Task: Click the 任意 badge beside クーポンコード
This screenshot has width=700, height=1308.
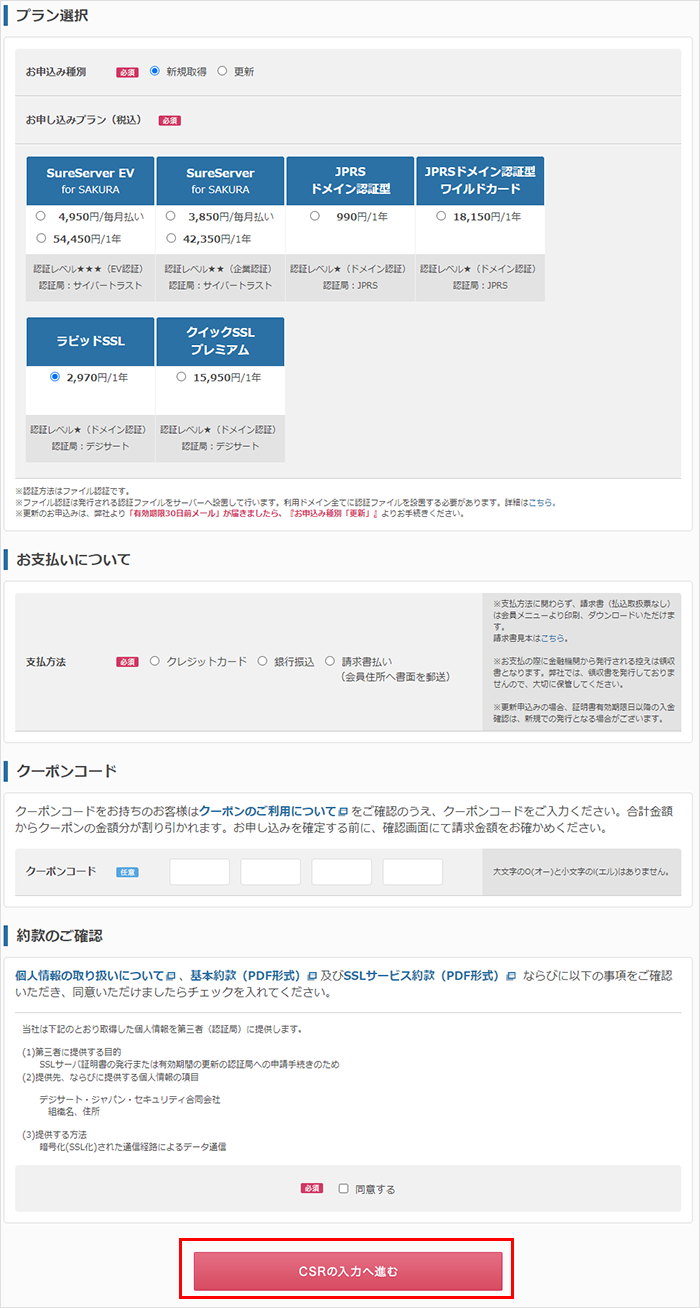Action: 127,872
